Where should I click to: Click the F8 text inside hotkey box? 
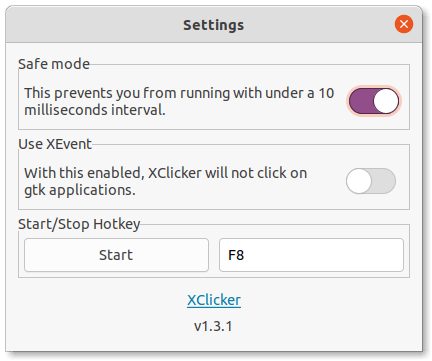coord(236,255)
